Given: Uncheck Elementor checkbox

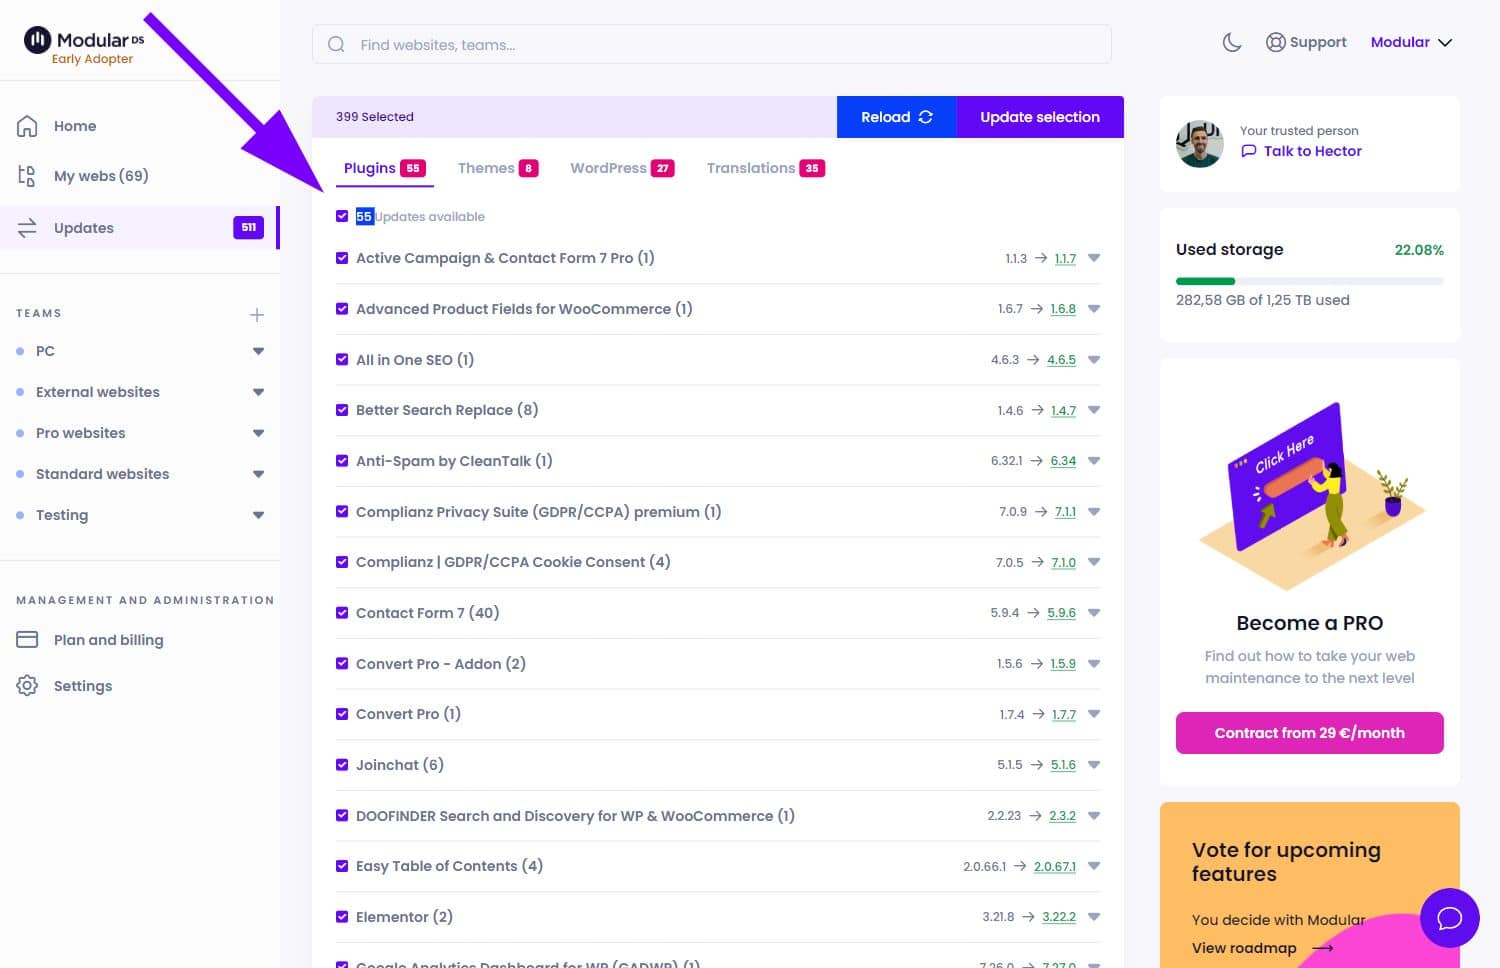Looking at the screenshot, I should click(x=342, y=917).
